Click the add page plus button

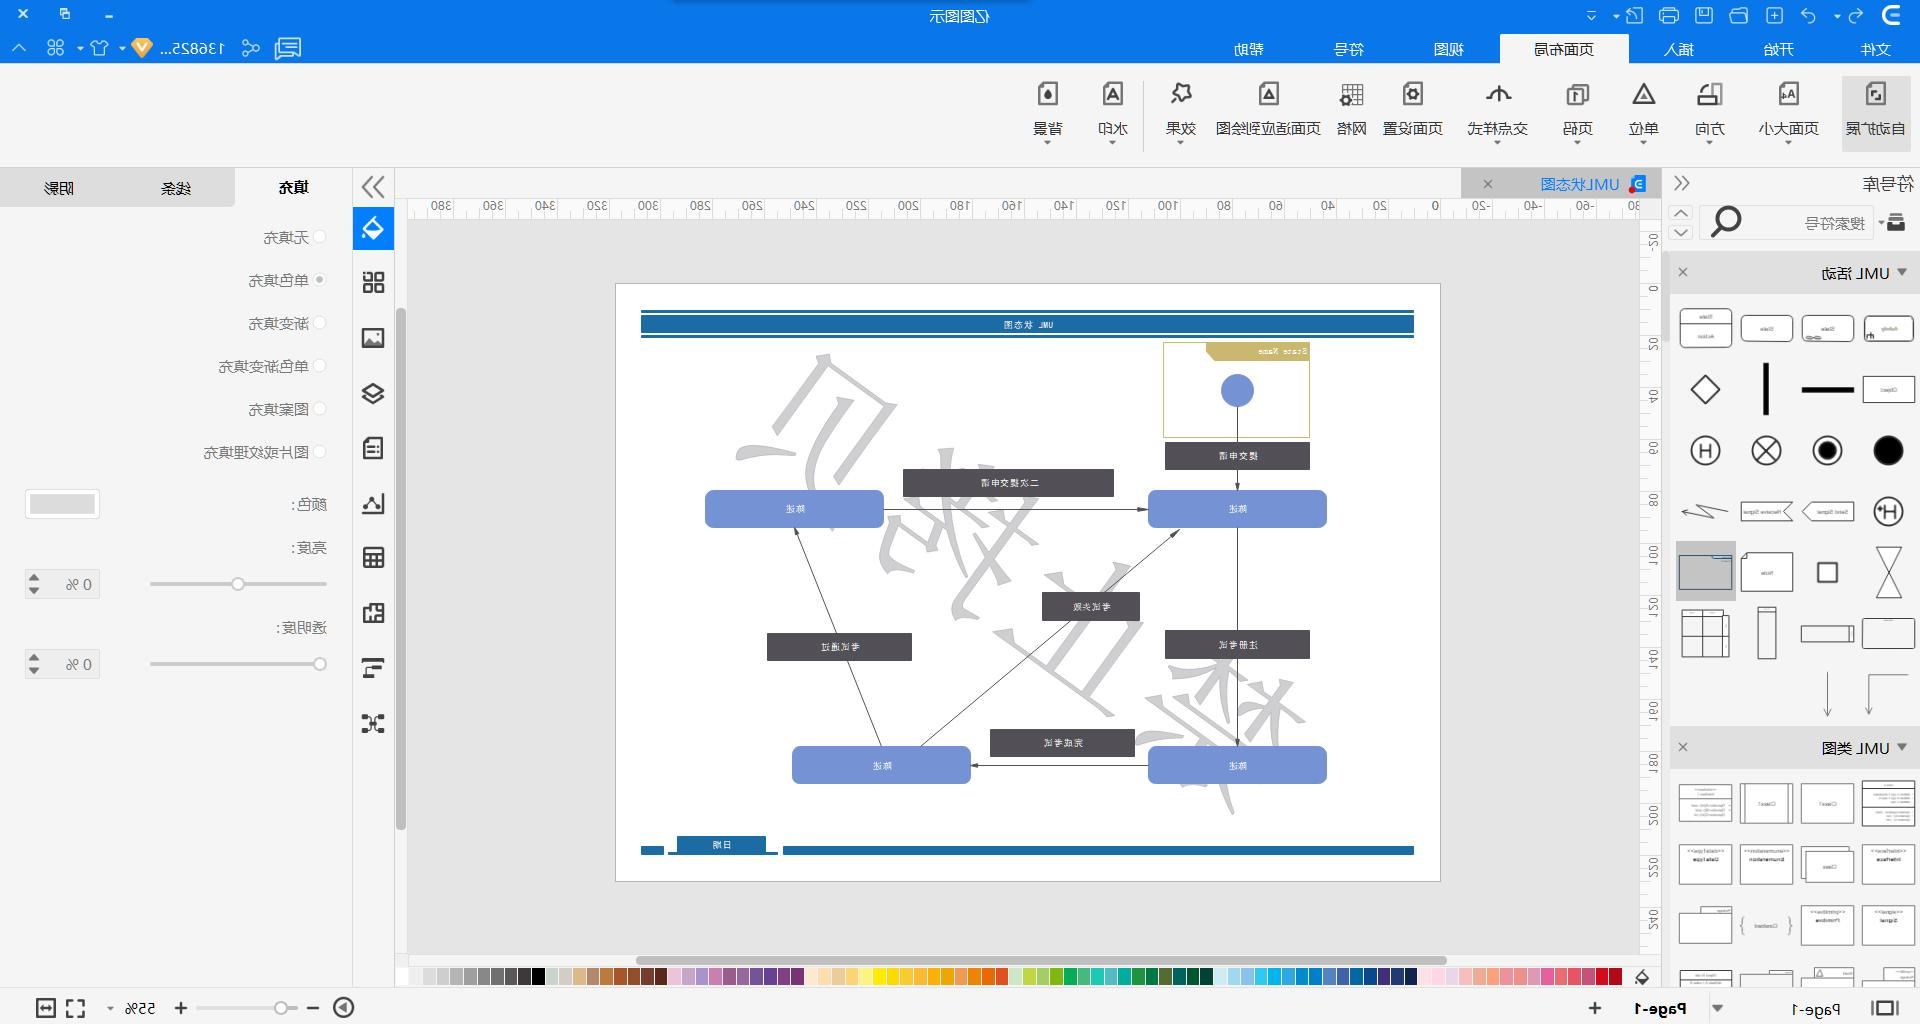1594,1008
